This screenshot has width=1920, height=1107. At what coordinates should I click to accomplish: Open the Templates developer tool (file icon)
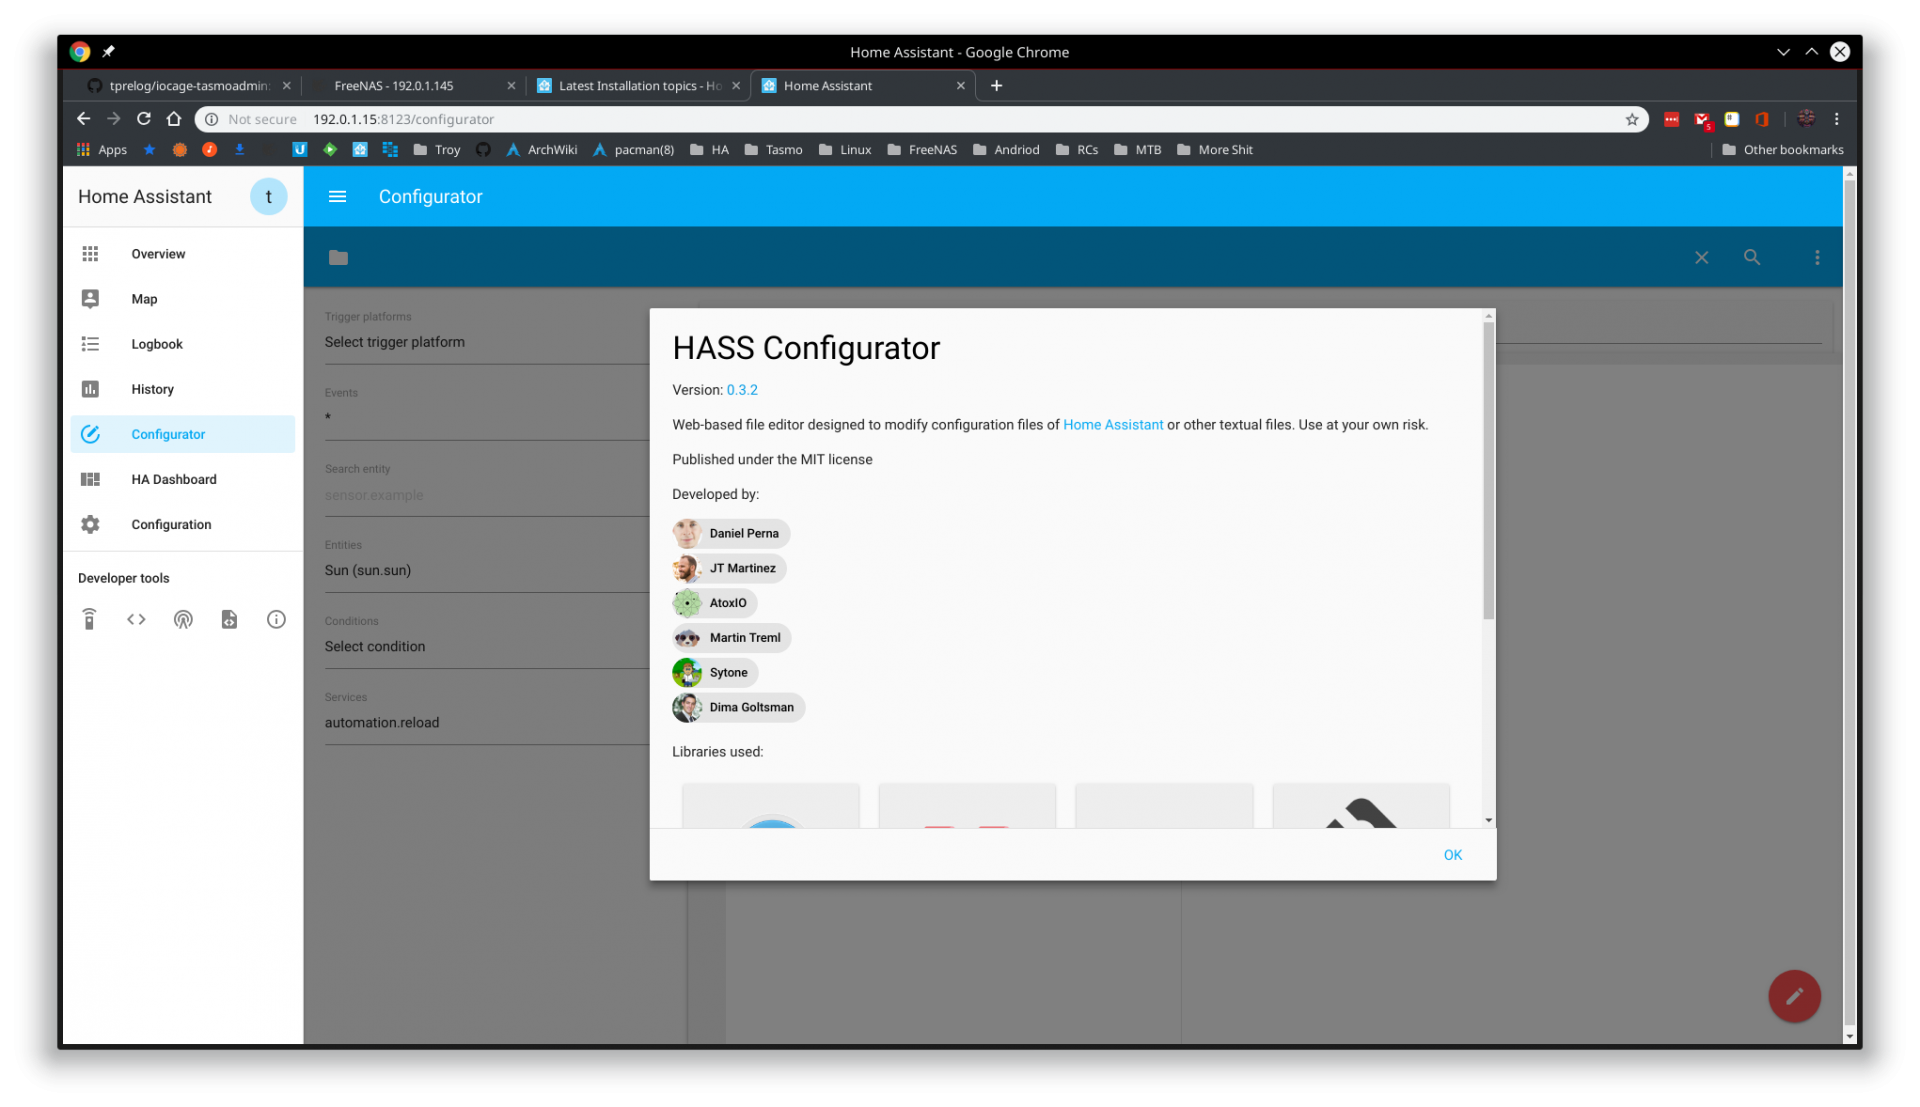(x=230, y=620)
